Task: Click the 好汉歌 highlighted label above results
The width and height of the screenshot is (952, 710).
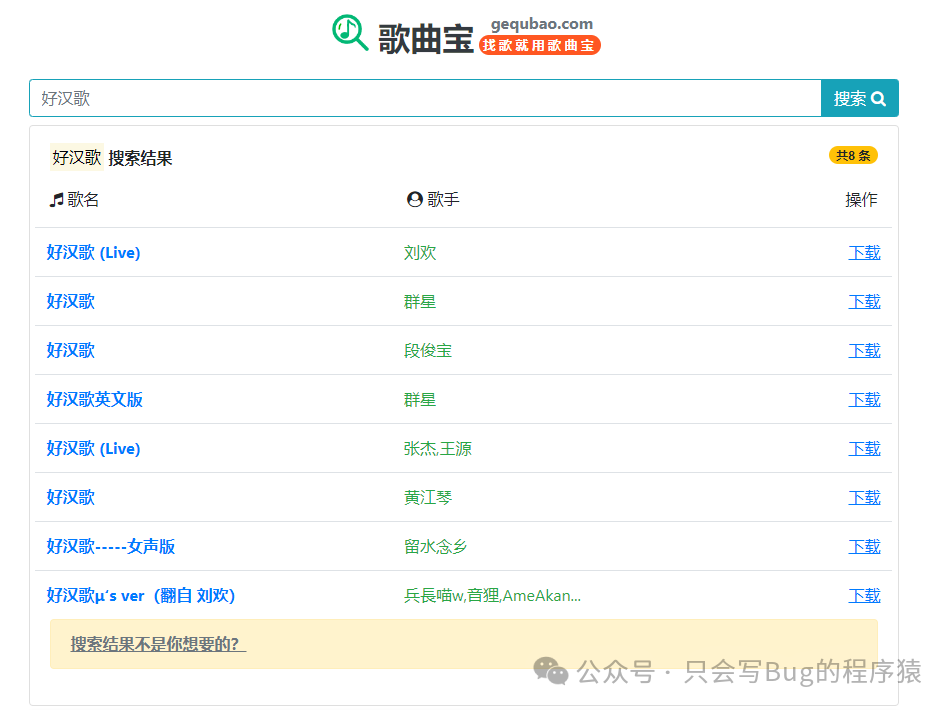Action: [73, 157]
